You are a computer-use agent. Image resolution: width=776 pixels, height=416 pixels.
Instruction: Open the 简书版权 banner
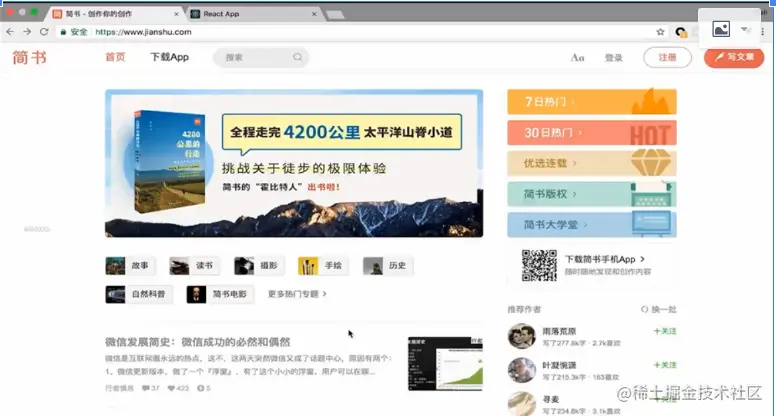point(592,194)
